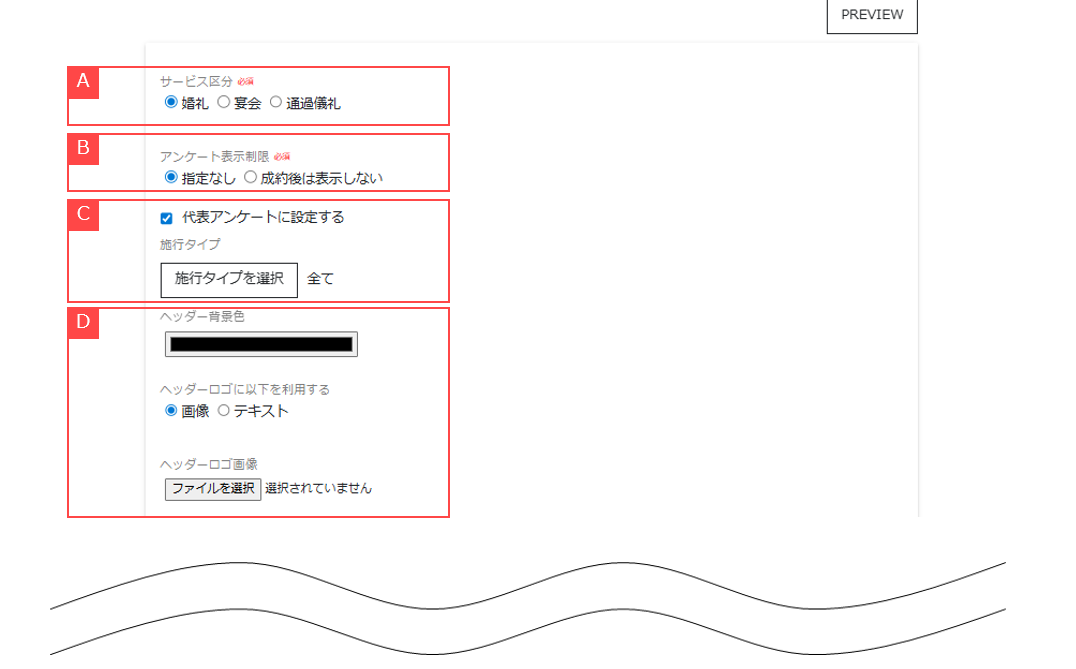This screenshot has height=669, width=1076.
Task: Click the ヘッダーロゴ画像 field label
Action: tap(209, 464)
